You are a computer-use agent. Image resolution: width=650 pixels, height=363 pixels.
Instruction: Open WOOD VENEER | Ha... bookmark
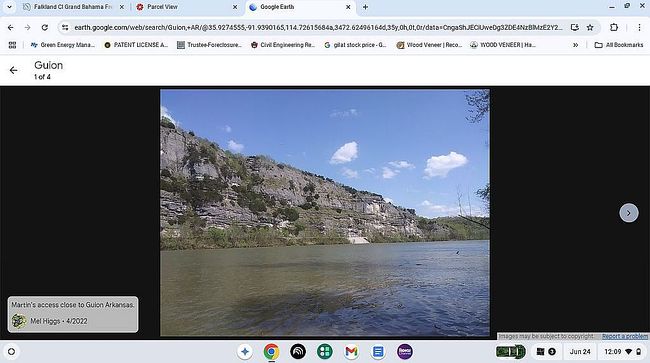(502, 45)
